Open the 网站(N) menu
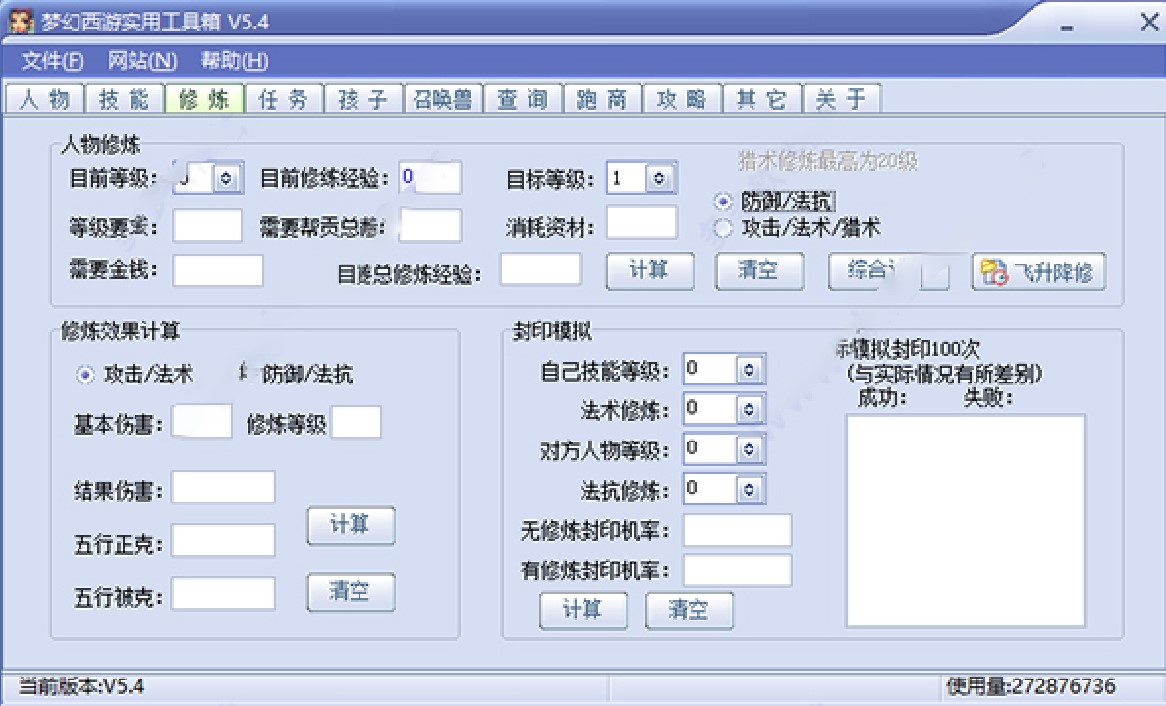This screenshot has height=706, width=1166. (x=138, y=61)
